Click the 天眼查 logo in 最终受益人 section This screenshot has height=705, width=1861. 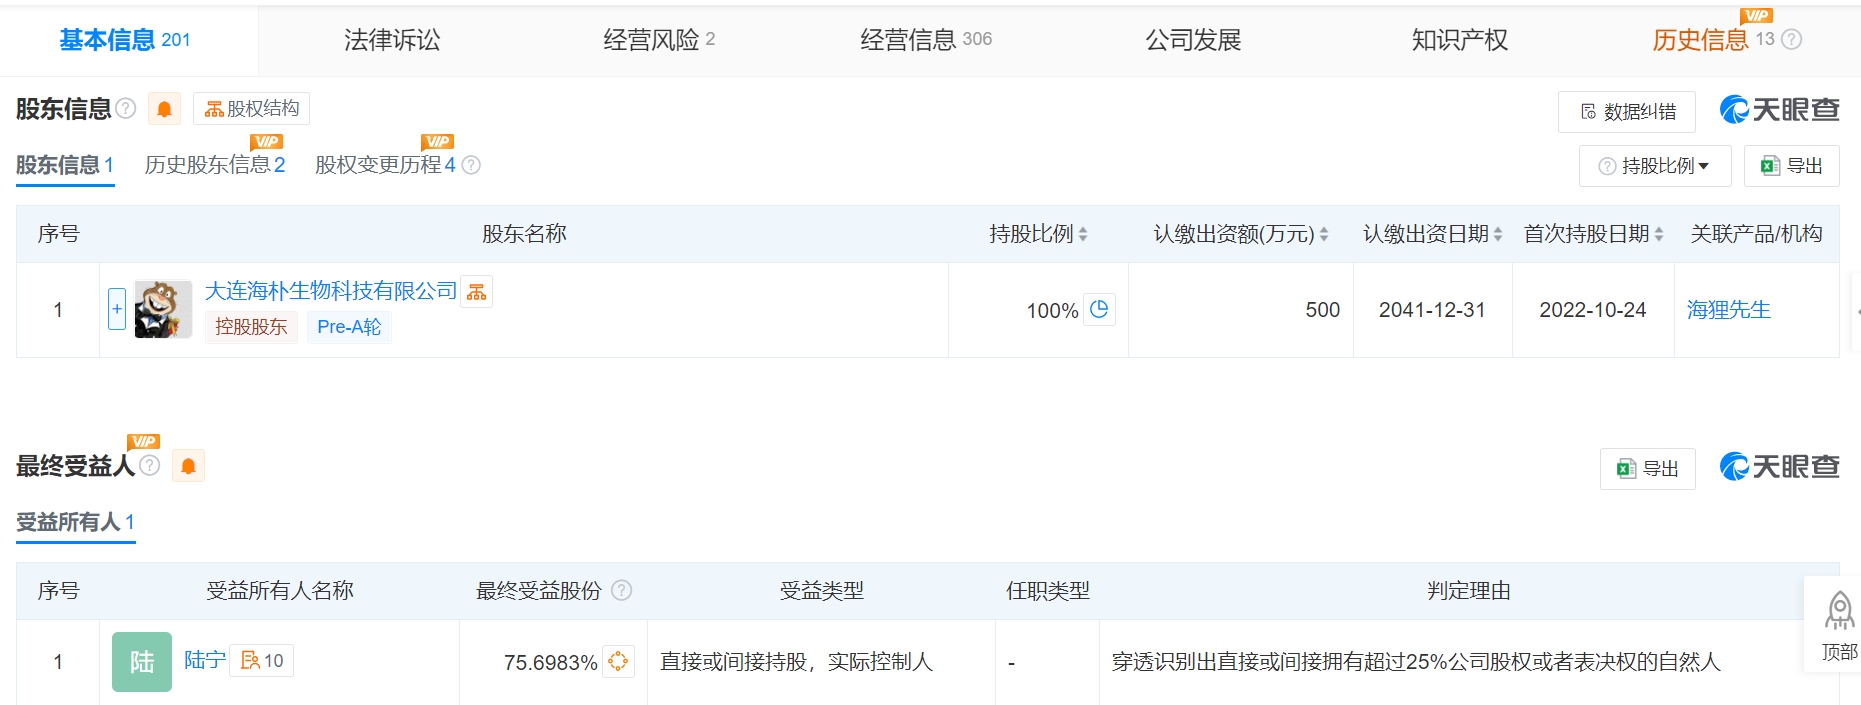pyautogui.click(x=1779, y=466)
